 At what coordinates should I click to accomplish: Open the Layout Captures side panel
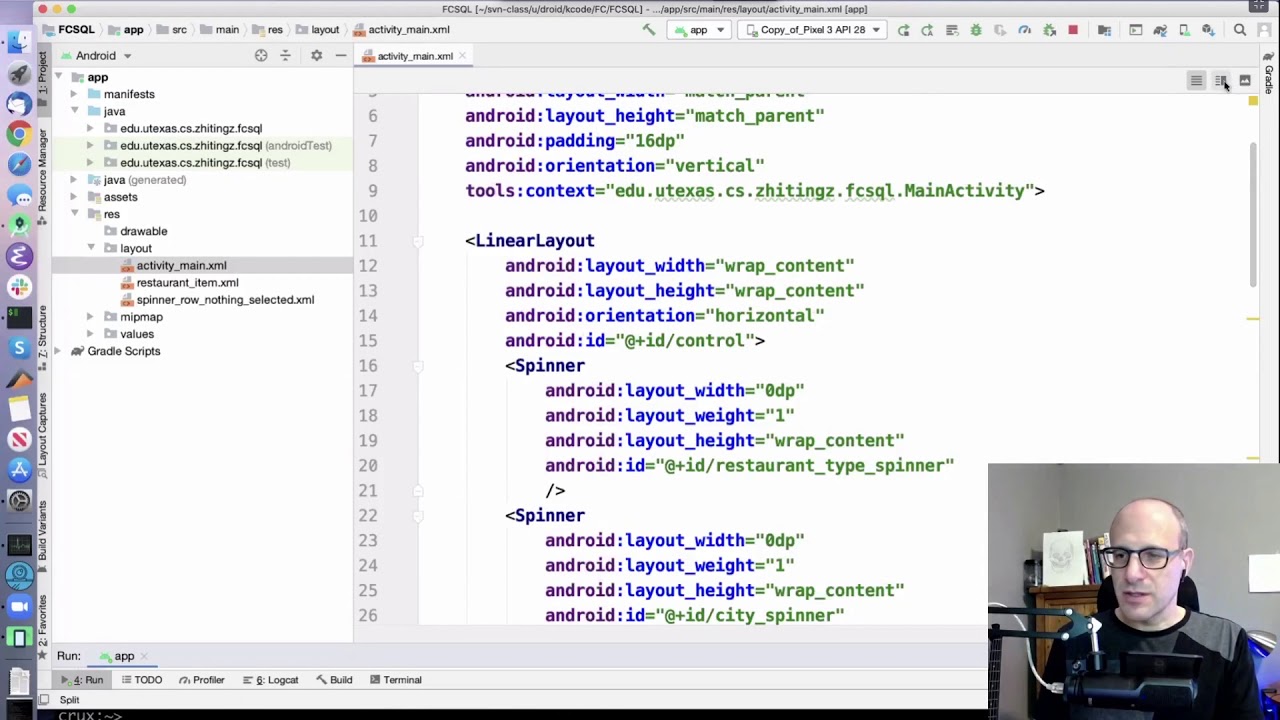coord(43,435)
